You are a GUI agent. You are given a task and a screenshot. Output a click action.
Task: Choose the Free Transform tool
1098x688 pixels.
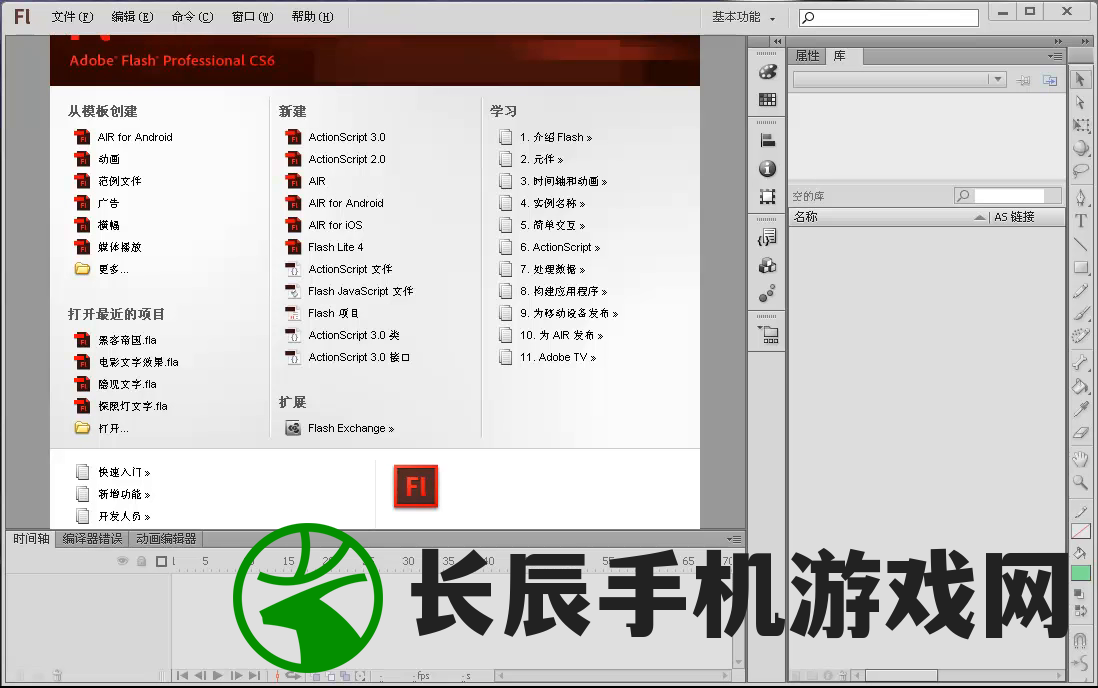[1080, 125]
